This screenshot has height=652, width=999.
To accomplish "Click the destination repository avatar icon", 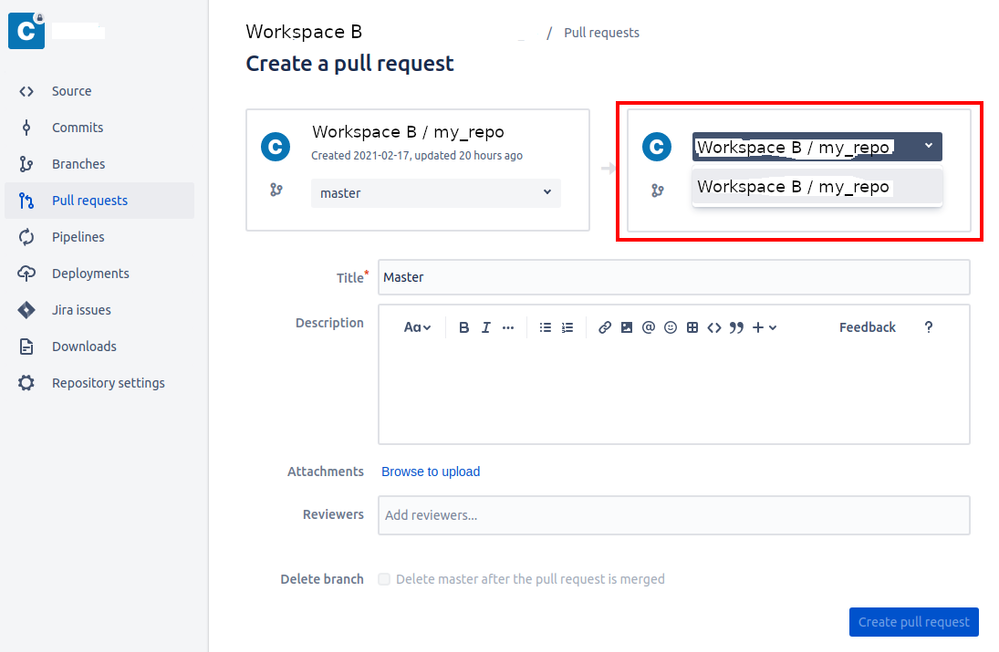I will [656, 147].
